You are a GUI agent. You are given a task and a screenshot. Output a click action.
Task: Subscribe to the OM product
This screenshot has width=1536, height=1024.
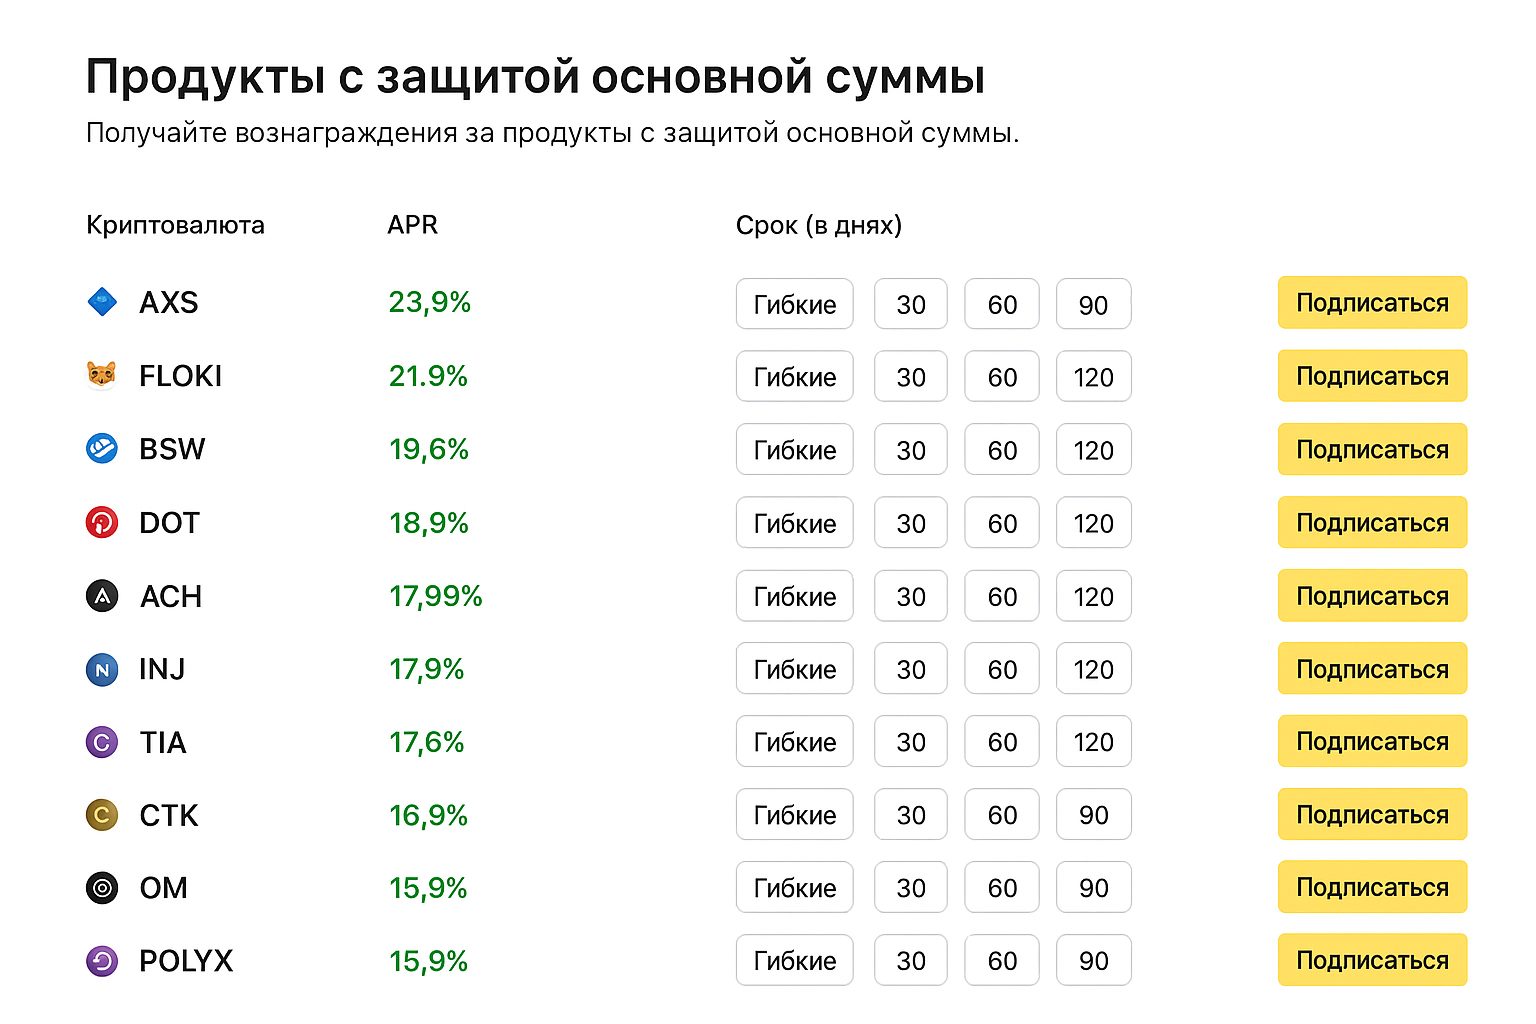[1372, 887]
